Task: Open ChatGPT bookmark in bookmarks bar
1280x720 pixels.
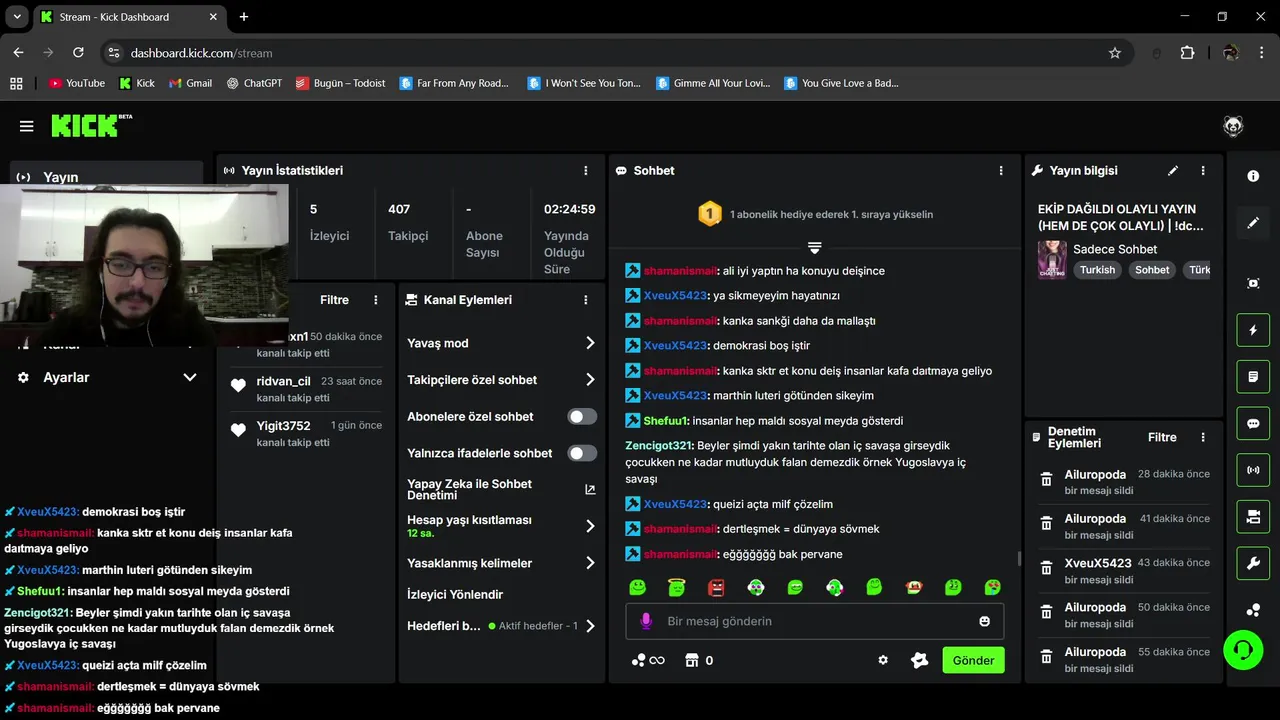Action: coord(254,83)
